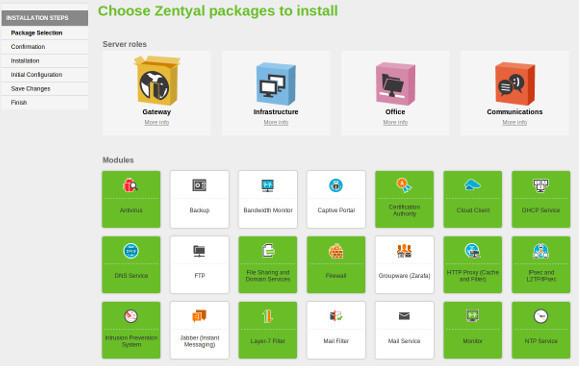579x366 pixels.
Task: Click the Office role label
Action: point(395,112)
